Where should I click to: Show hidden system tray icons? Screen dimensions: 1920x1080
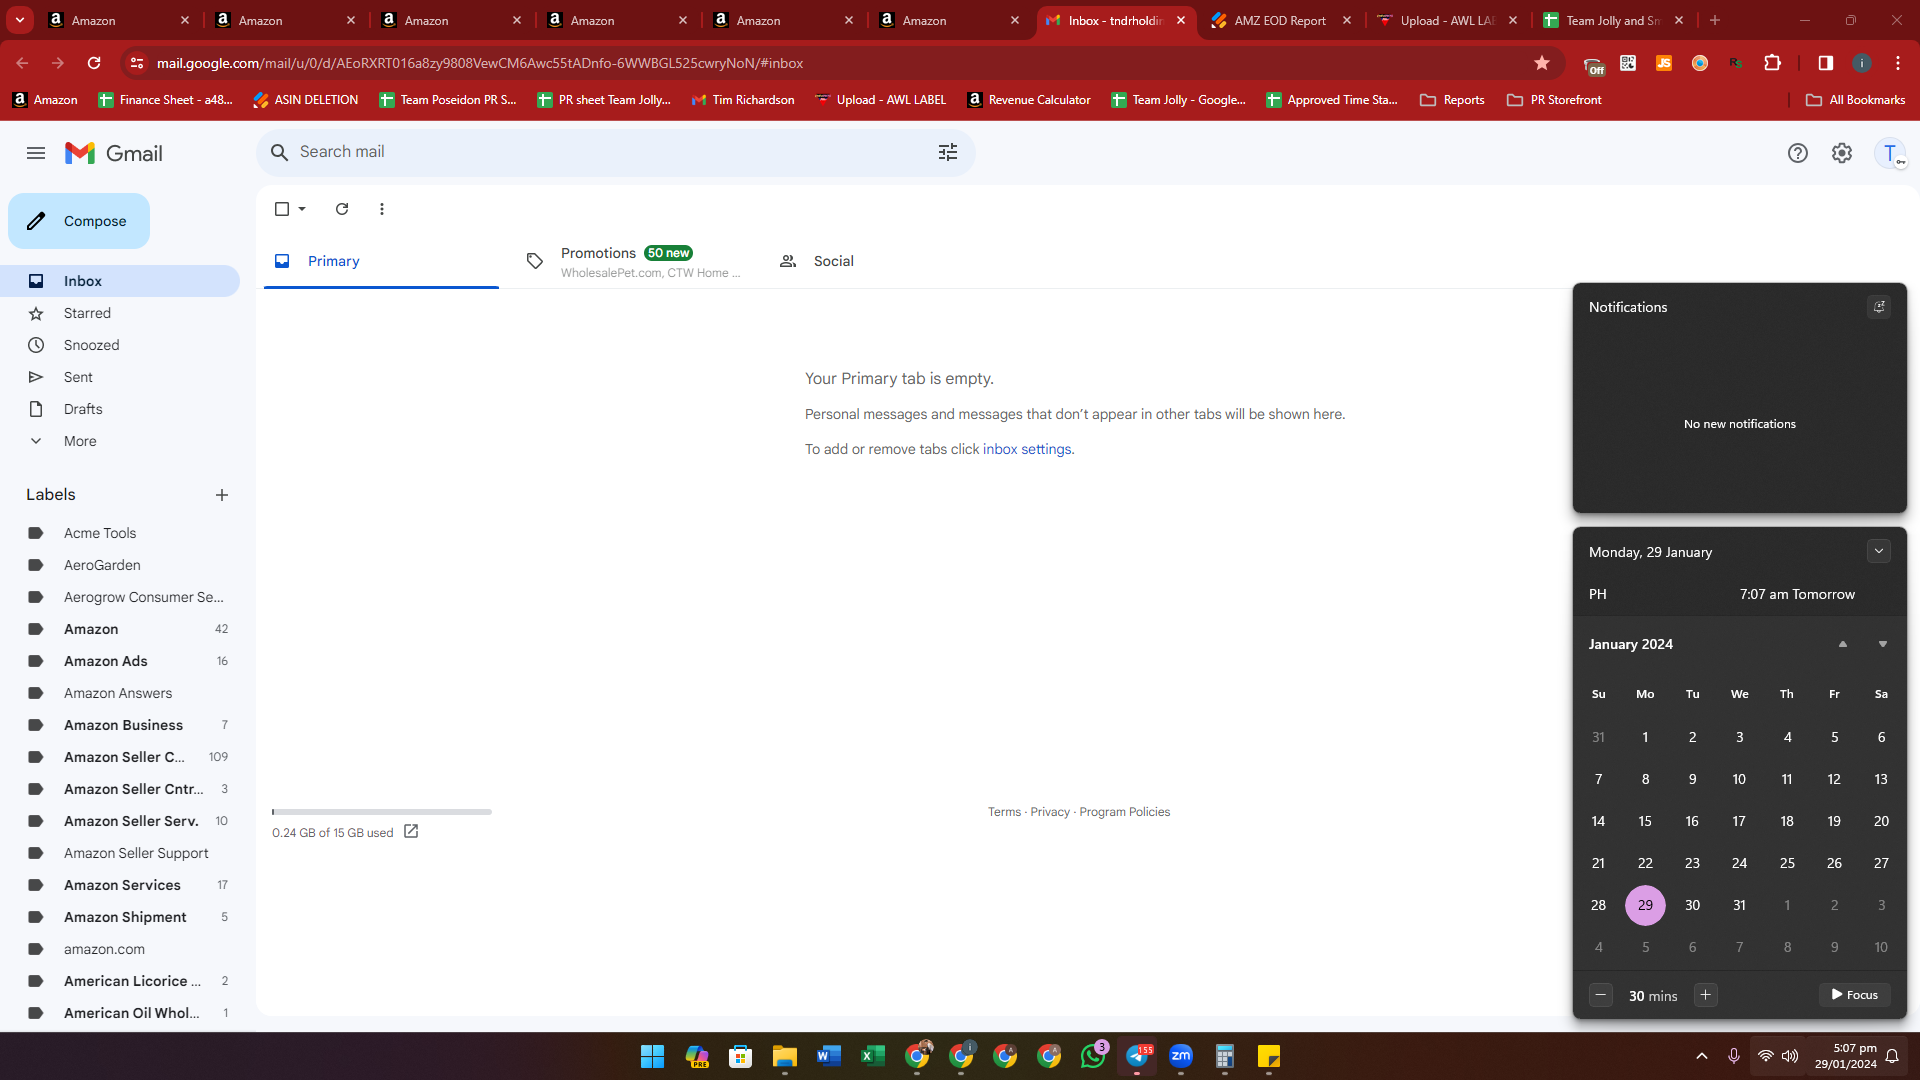1702,1056
